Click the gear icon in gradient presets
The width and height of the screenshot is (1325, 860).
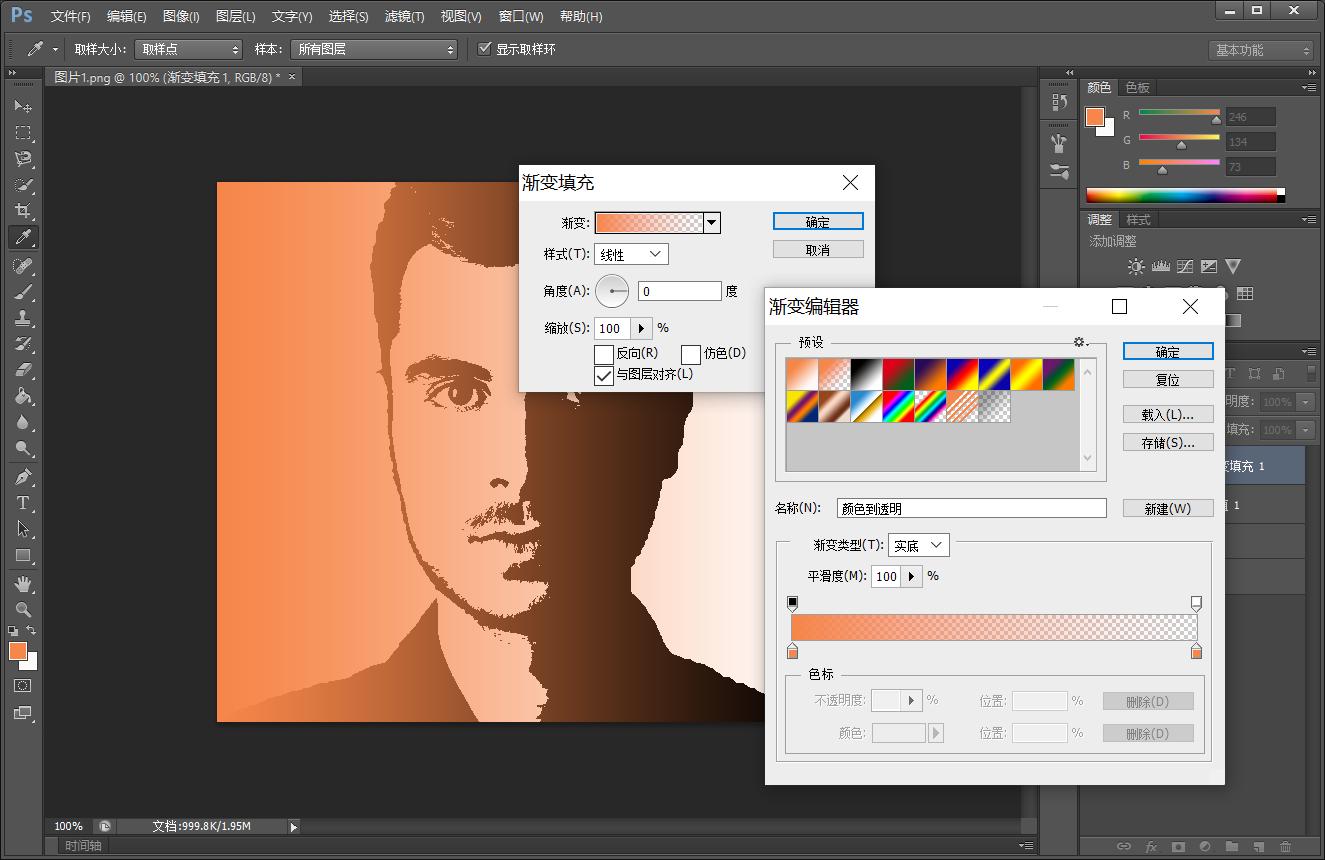click(1080, 342)
